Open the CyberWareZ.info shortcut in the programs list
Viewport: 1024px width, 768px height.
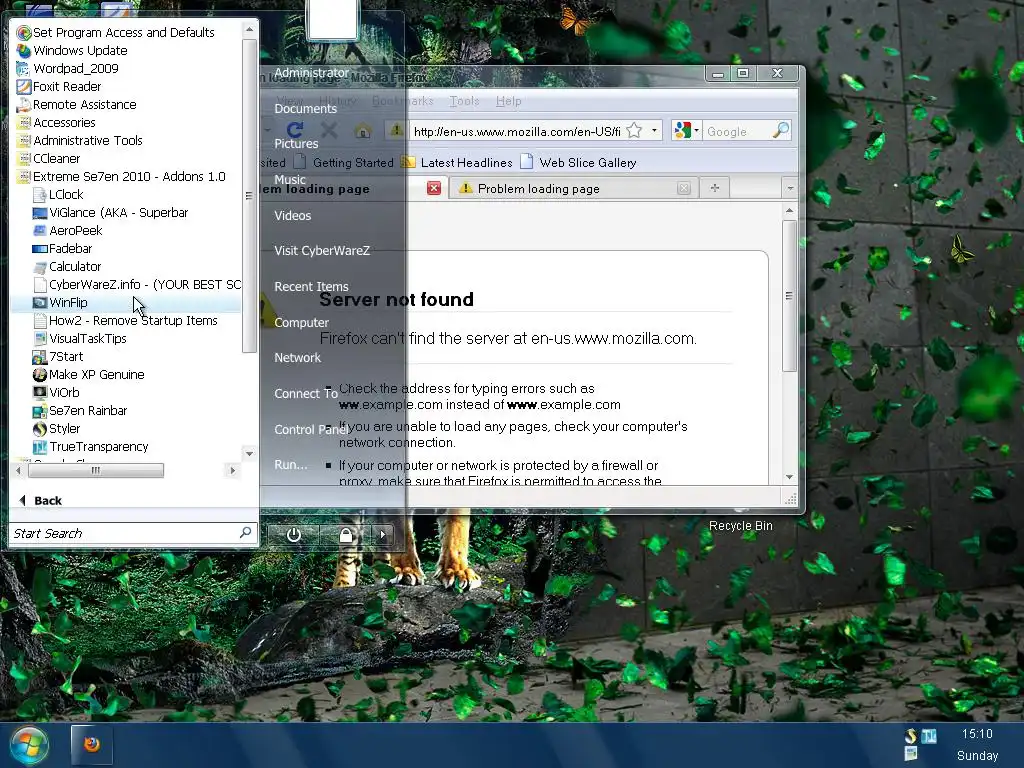pyautogui.click(x=144, y=284)
